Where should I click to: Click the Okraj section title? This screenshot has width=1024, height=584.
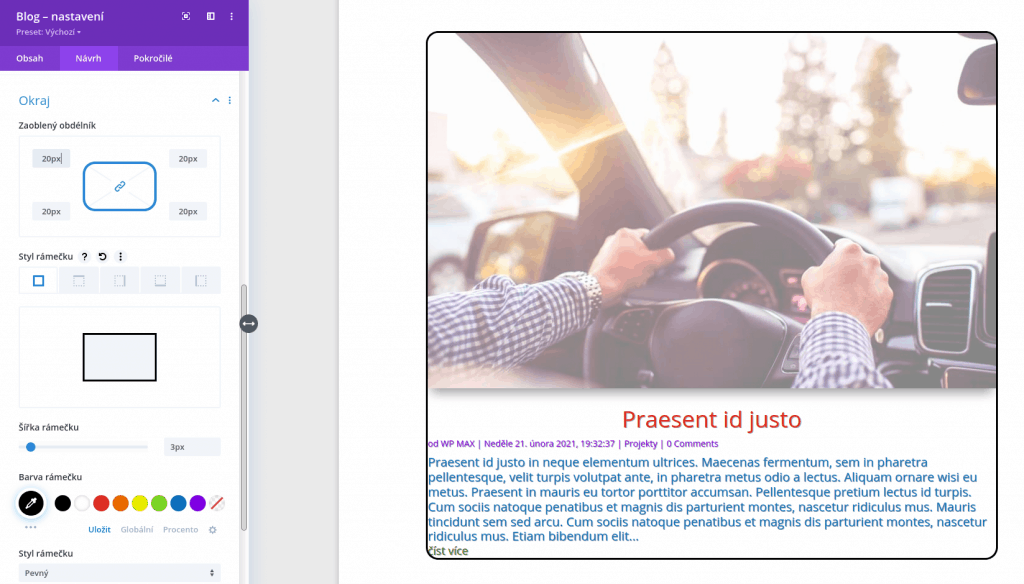(34, 101)
